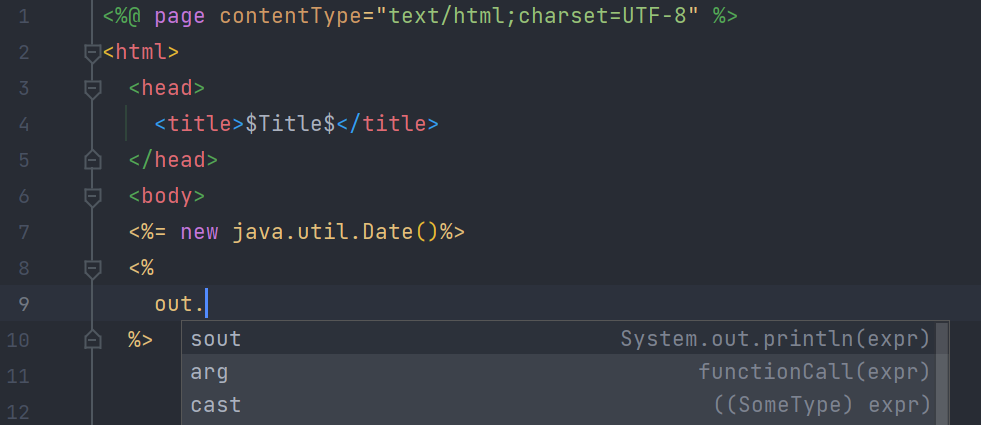Select the cast postfix completion
This screenshot has height=425, width=981.
click(x=559, y=404)
